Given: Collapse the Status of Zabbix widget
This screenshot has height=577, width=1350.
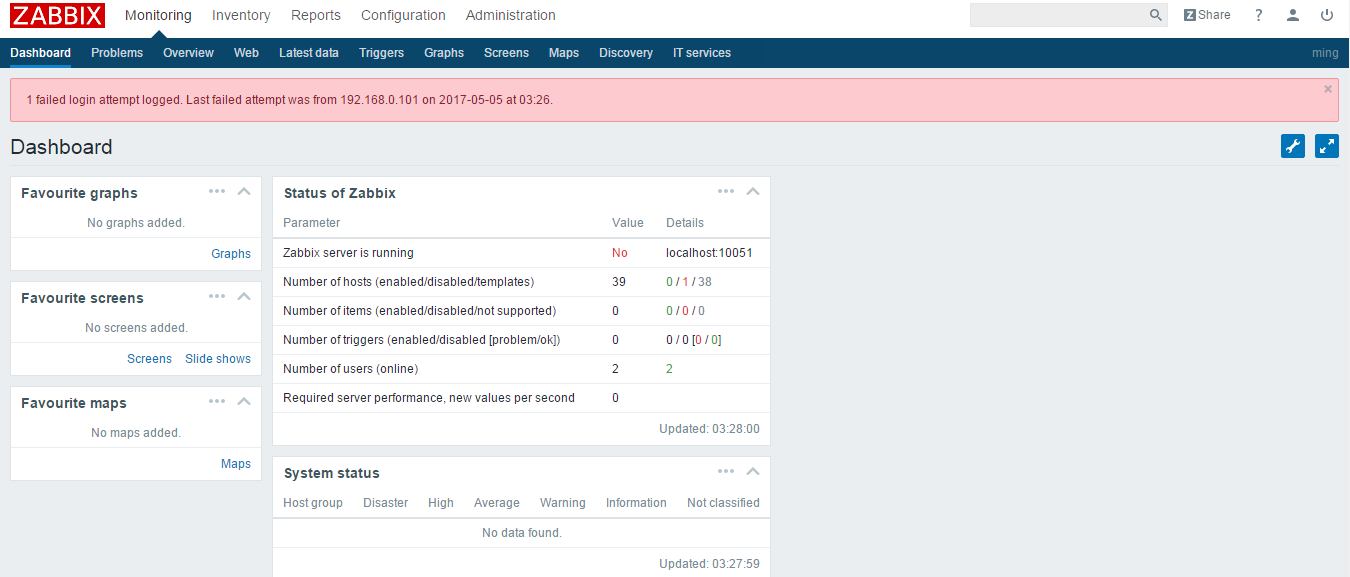Looking at the screenshot, I should 753,191.
